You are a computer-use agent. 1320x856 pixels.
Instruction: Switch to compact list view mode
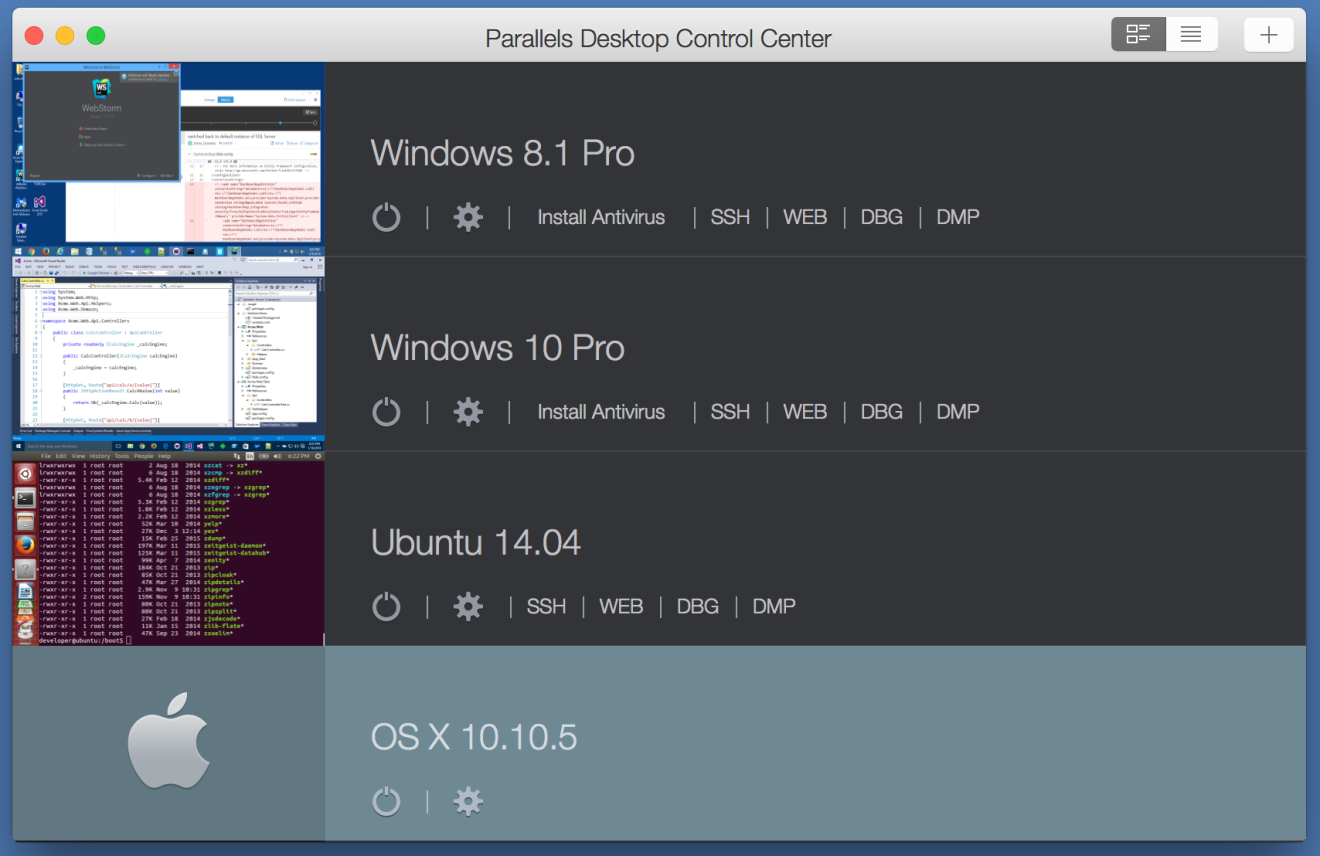[x=1191, y=35]
